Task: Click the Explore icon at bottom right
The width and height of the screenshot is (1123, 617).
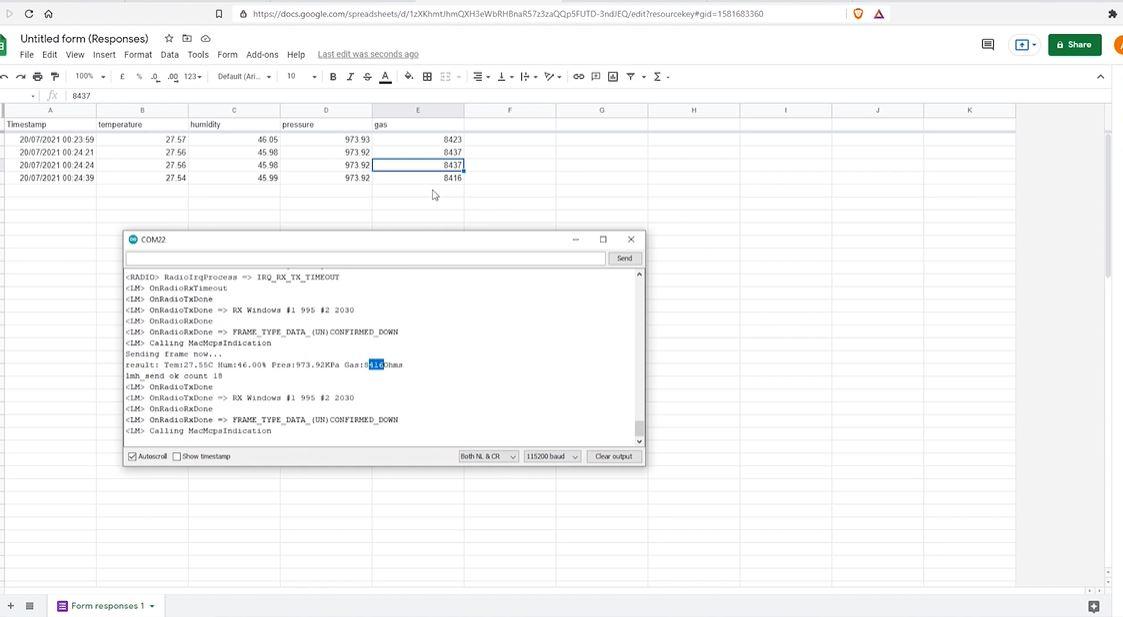Action: click(1094, 606)
